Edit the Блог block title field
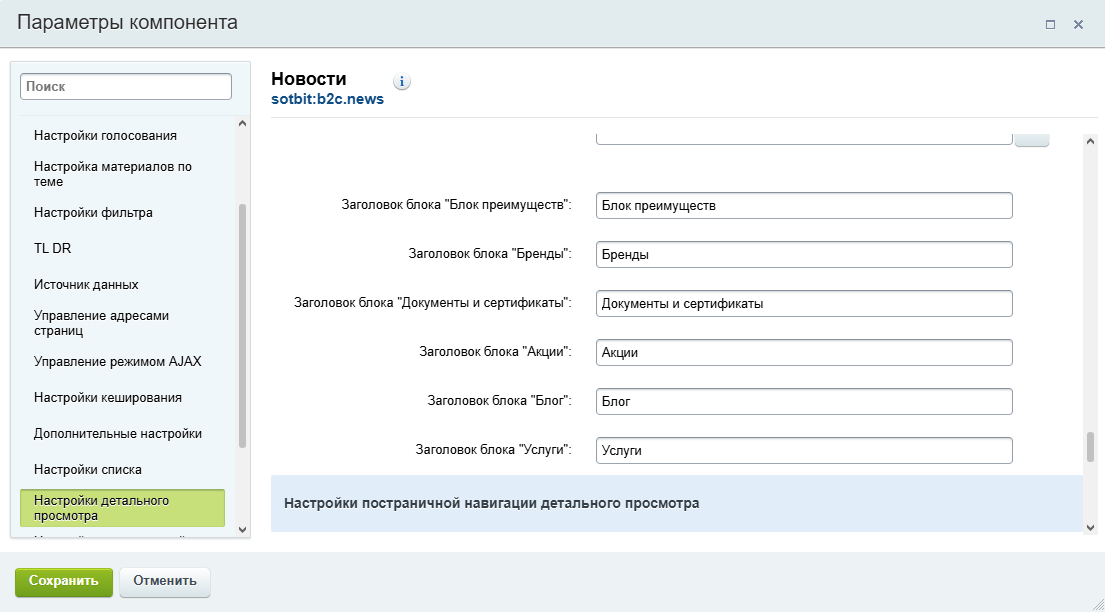Image resolution: width=1105 pixels, height=612 pixels. [x=804, y=402]
